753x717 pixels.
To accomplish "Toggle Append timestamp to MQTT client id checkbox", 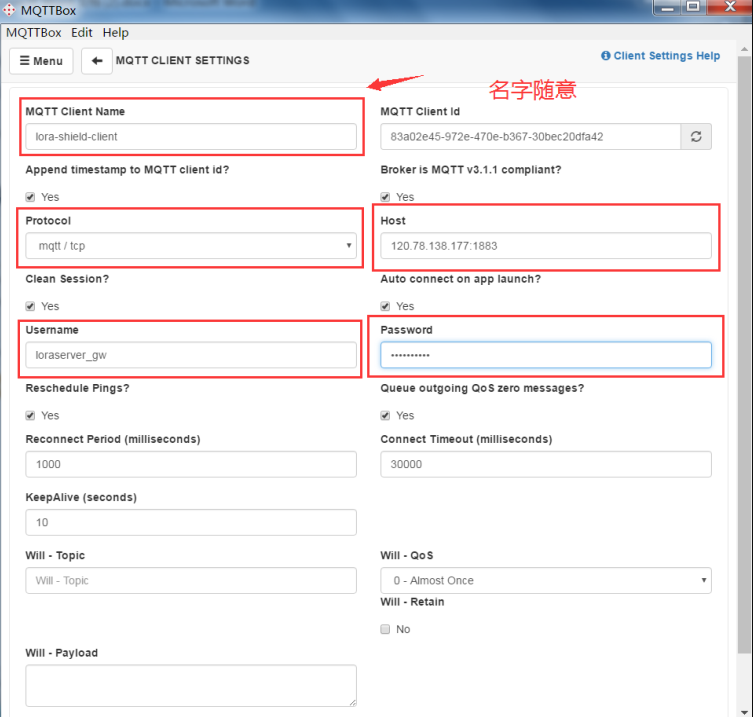I will (x=30, y=197).
